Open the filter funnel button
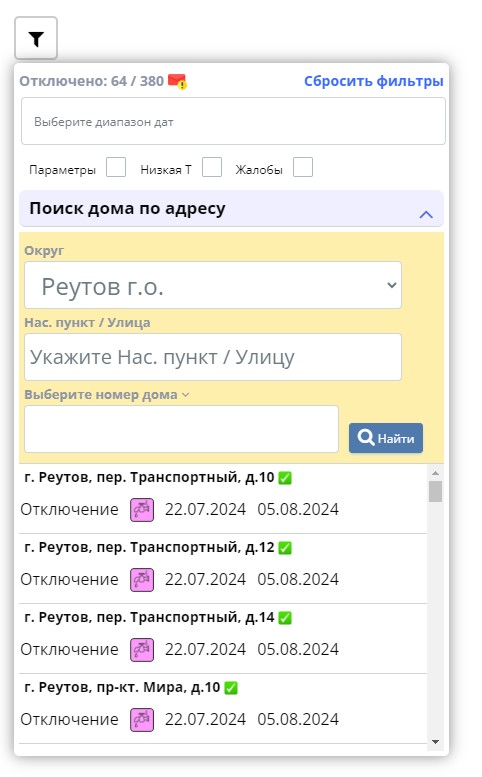 click(x=36, y=38)
